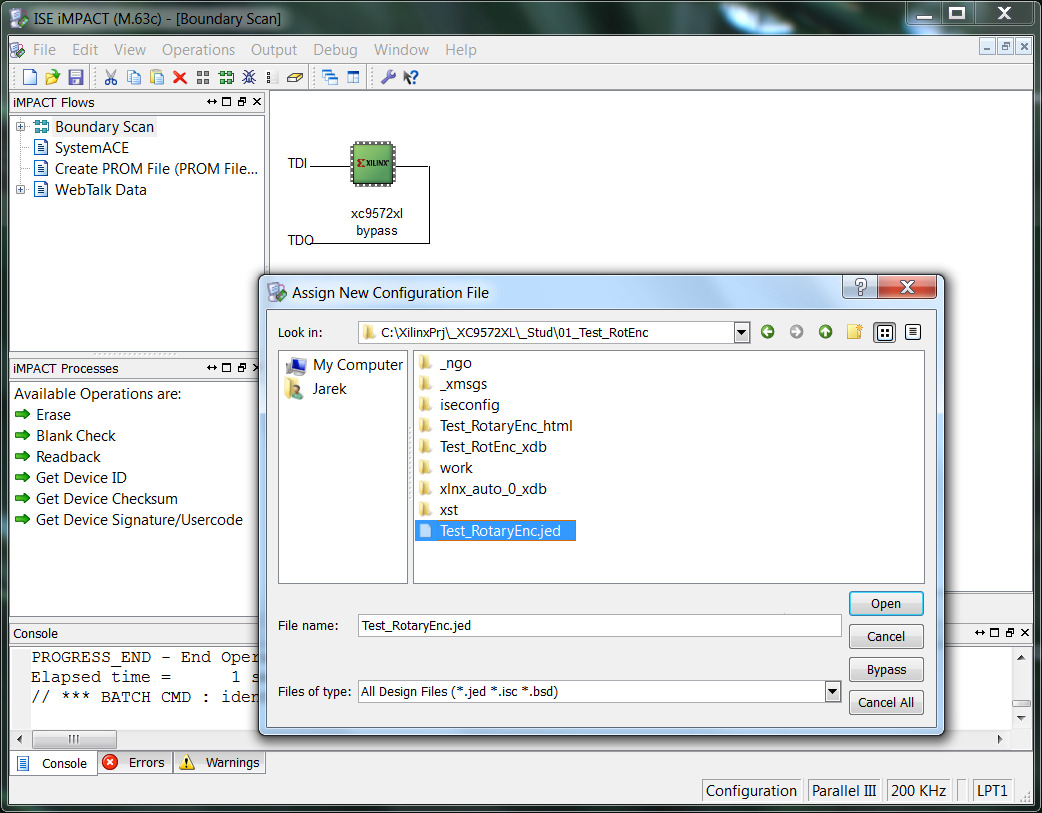Click the Initialize Chain green icon
Viewport: 1042px width, 813px height.
pos(226,77)
